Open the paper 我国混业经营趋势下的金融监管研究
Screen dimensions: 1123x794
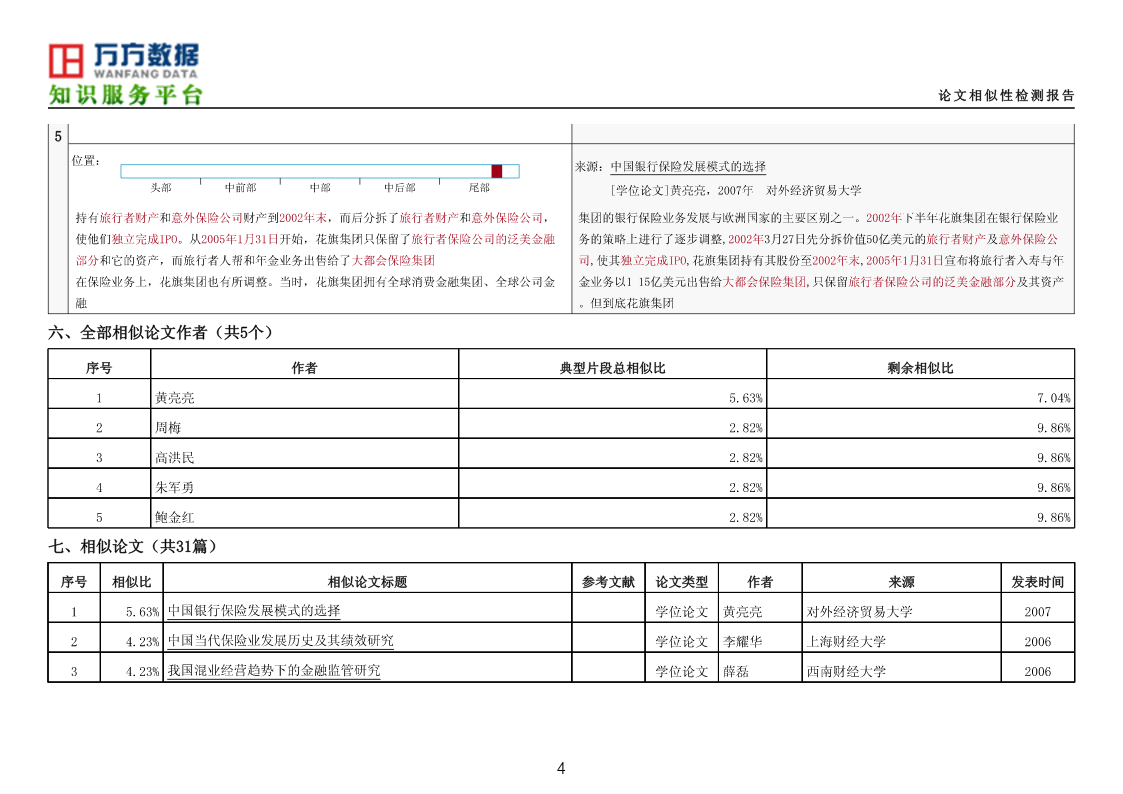click(274, 671)
